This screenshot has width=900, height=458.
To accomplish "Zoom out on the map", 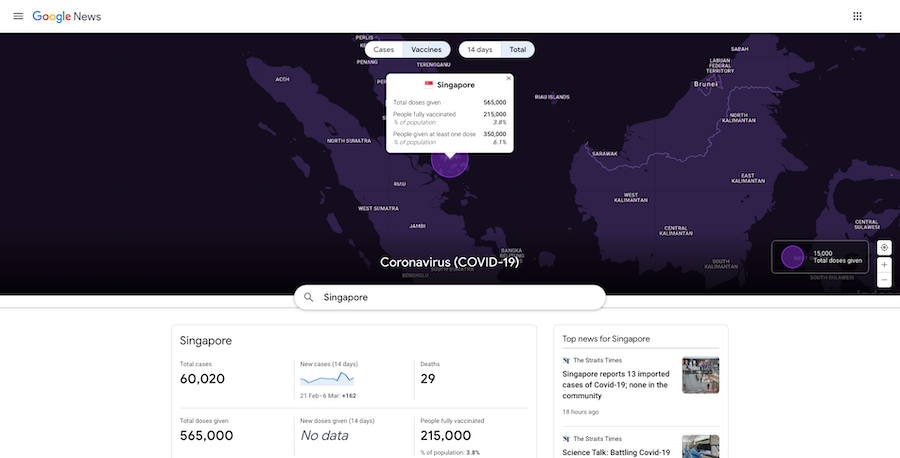I will pyautogui.click(x=884, y=280).
